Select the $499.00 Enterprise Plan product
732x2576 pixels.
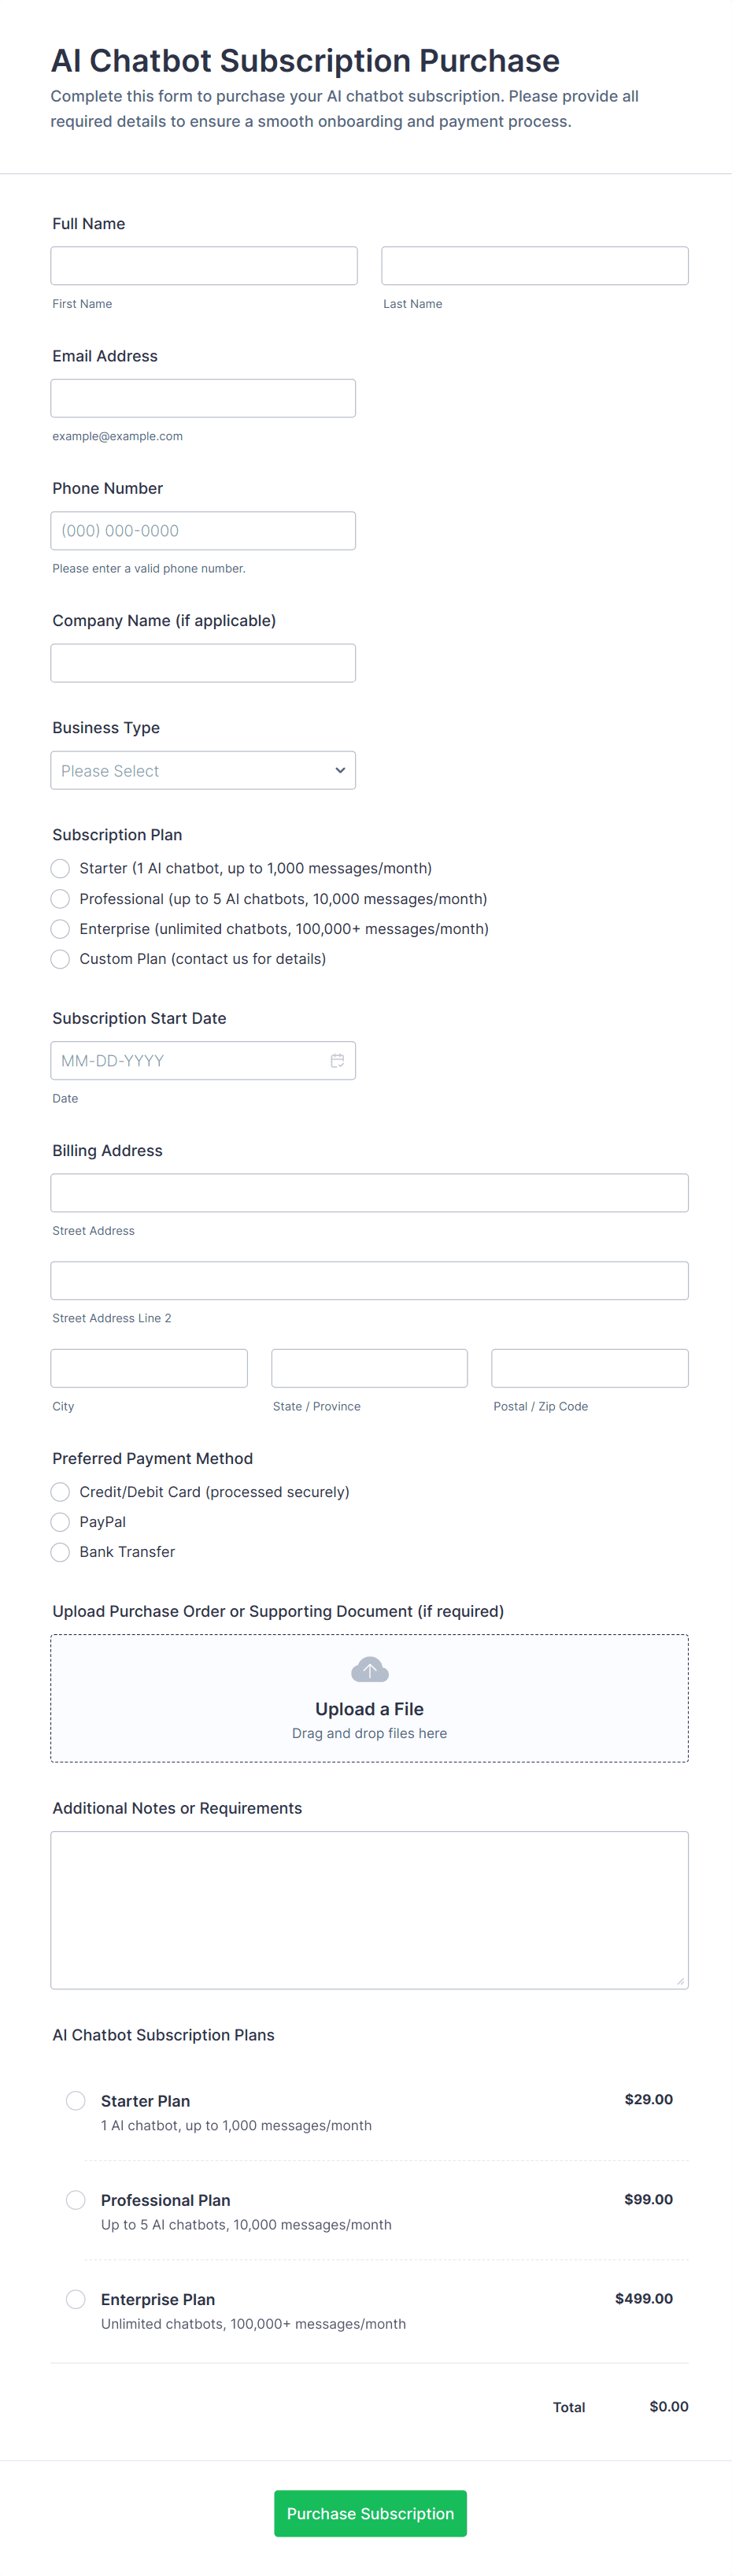click(76, 2299)
